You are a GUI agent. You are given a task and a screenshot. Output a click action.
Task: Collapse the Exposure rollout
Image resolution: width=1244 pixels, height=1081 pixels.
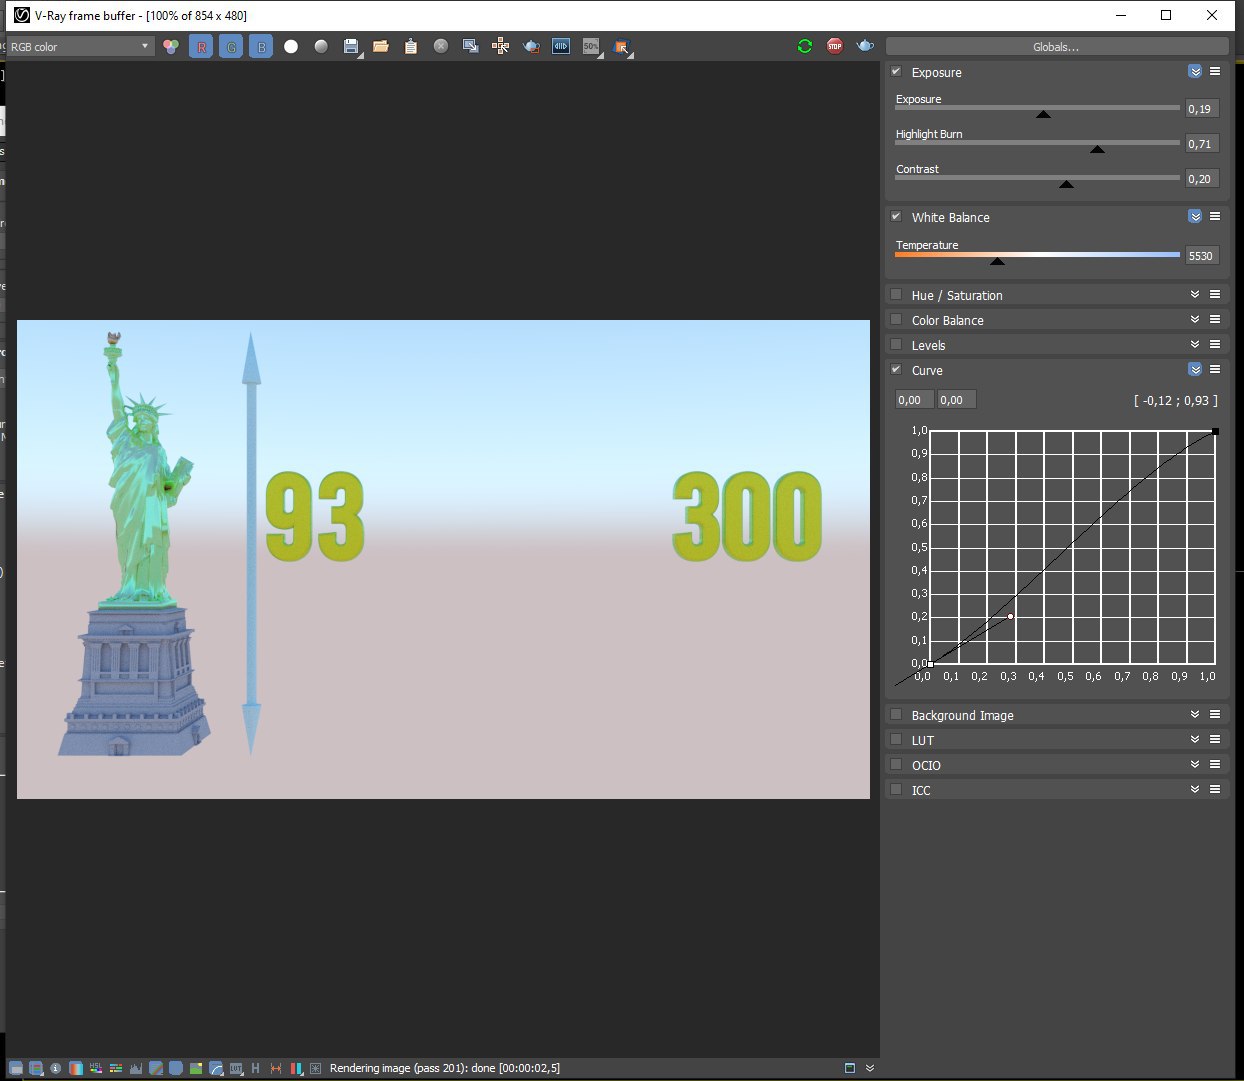1195,72
